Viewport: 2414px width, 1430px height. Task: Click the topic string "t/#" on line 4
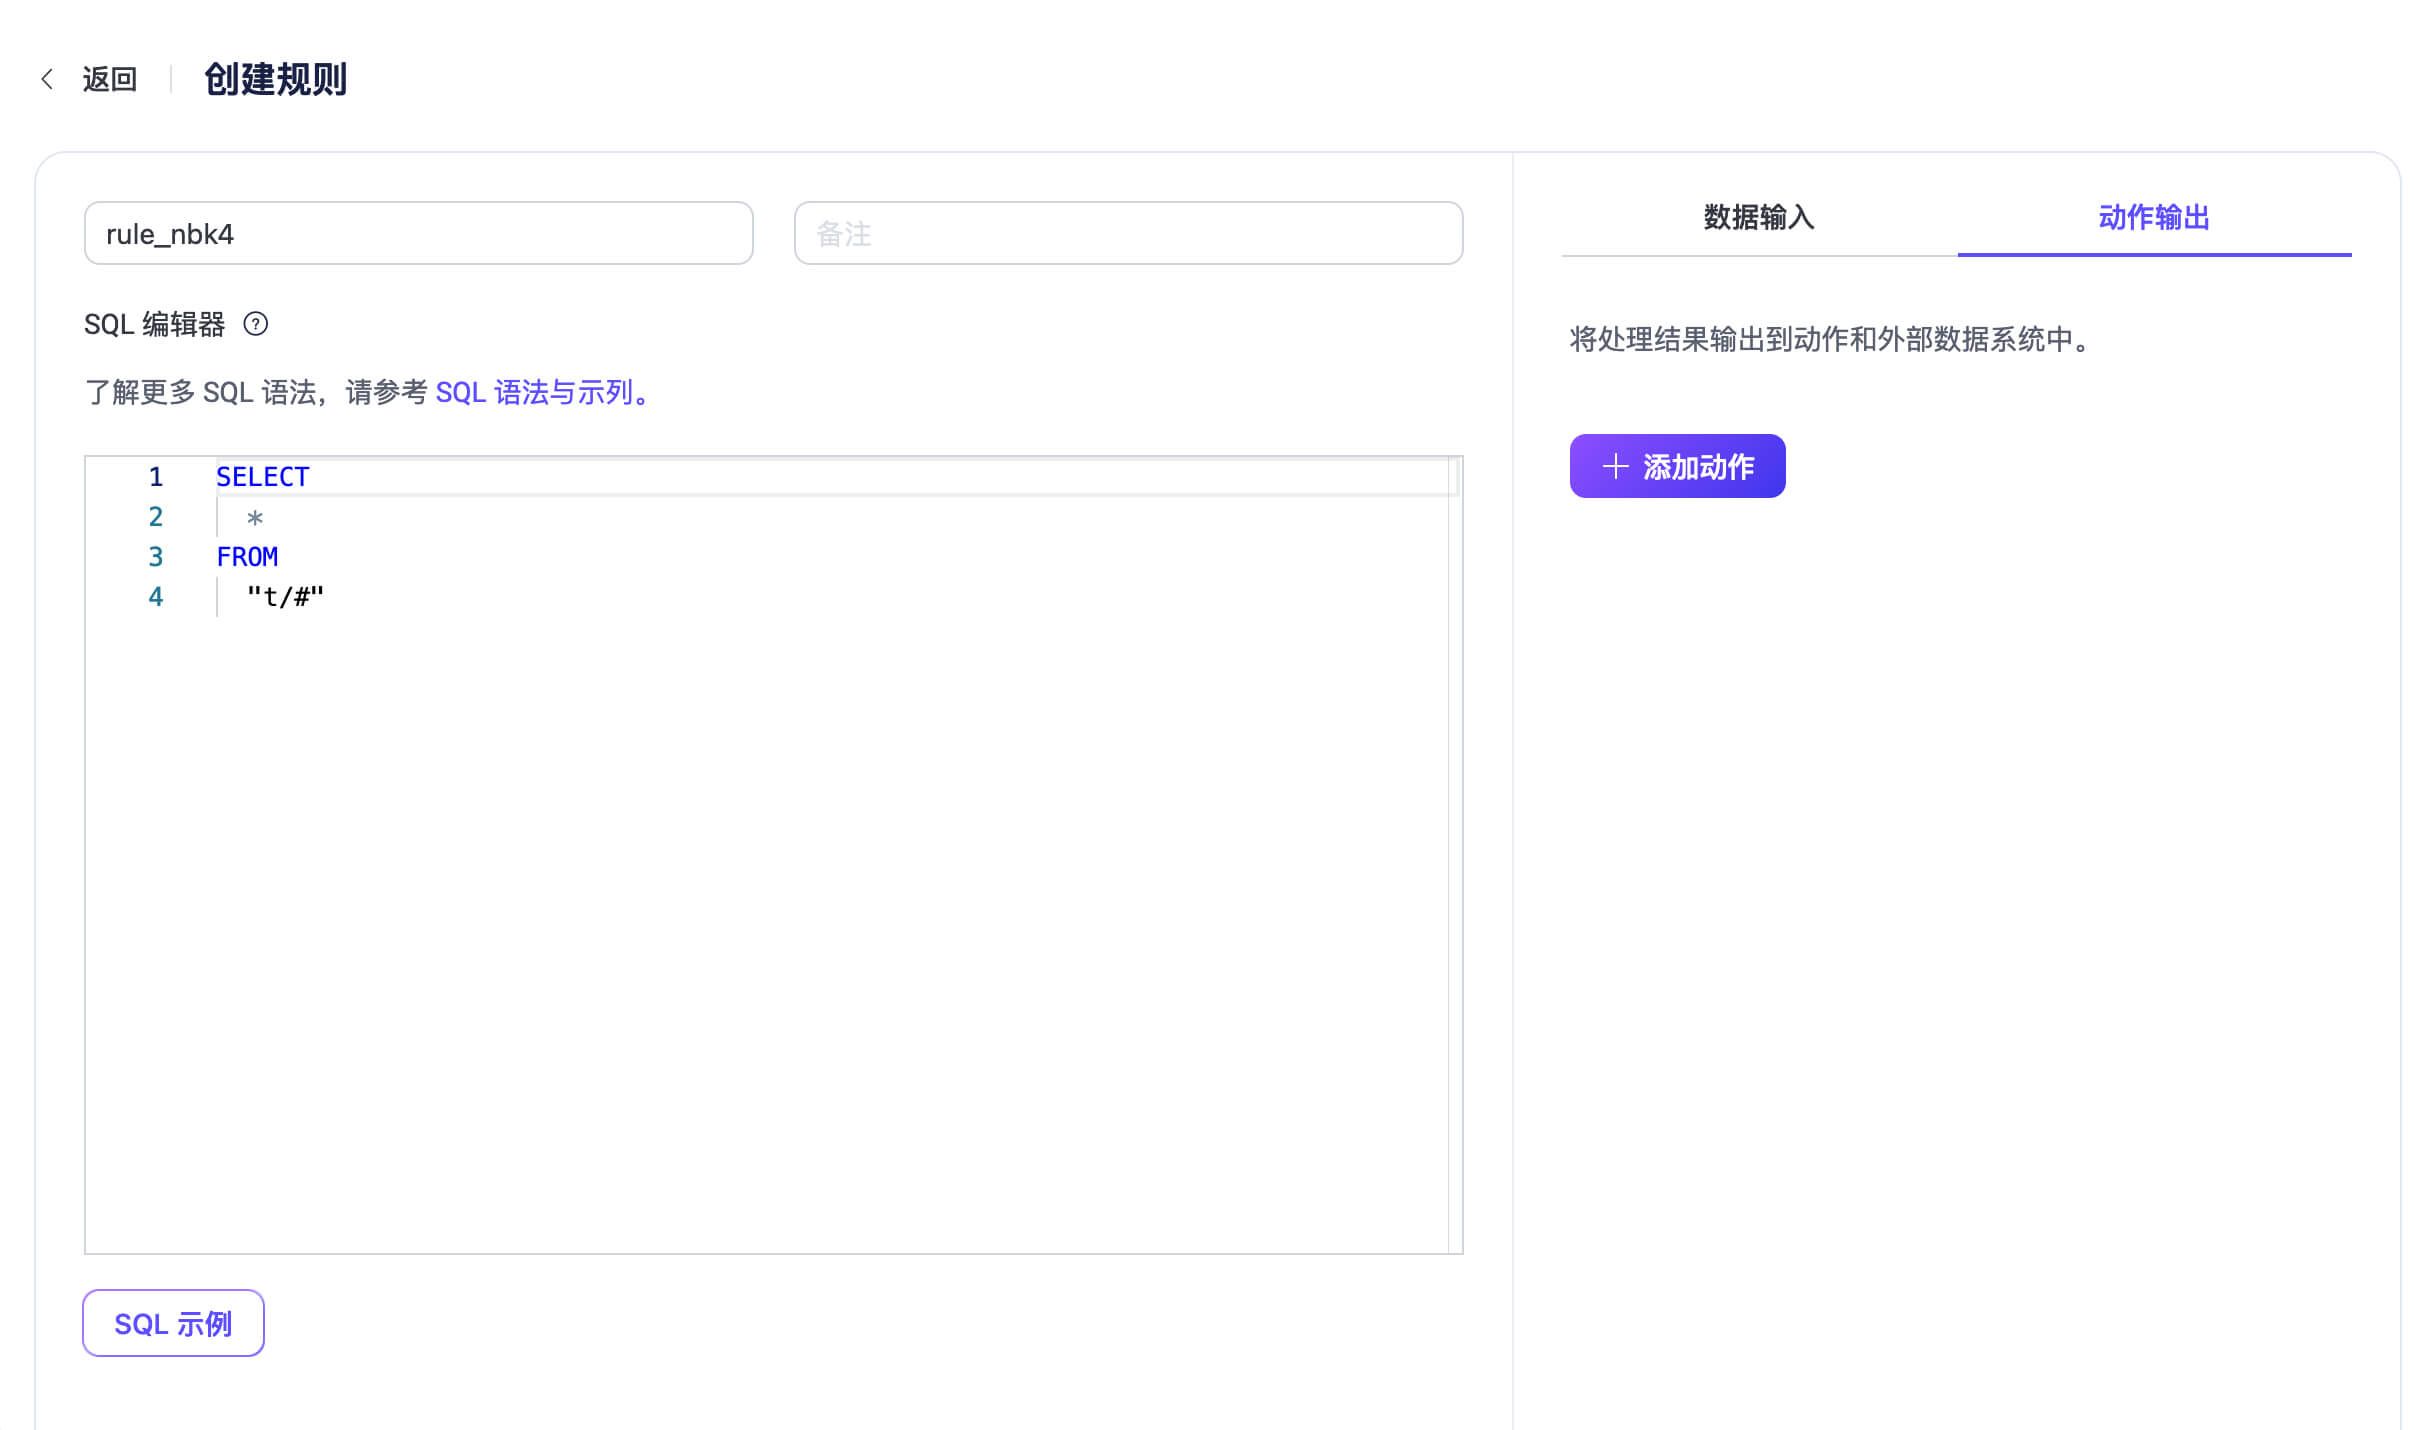[x=285, y=596]
